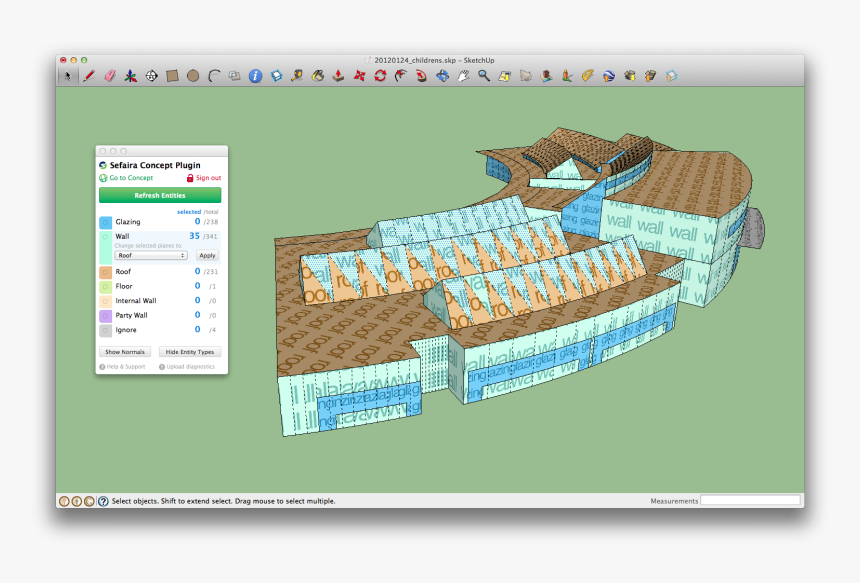Activate the Arc tool
The width and height of the screenshot is (860, 583).
213,75
